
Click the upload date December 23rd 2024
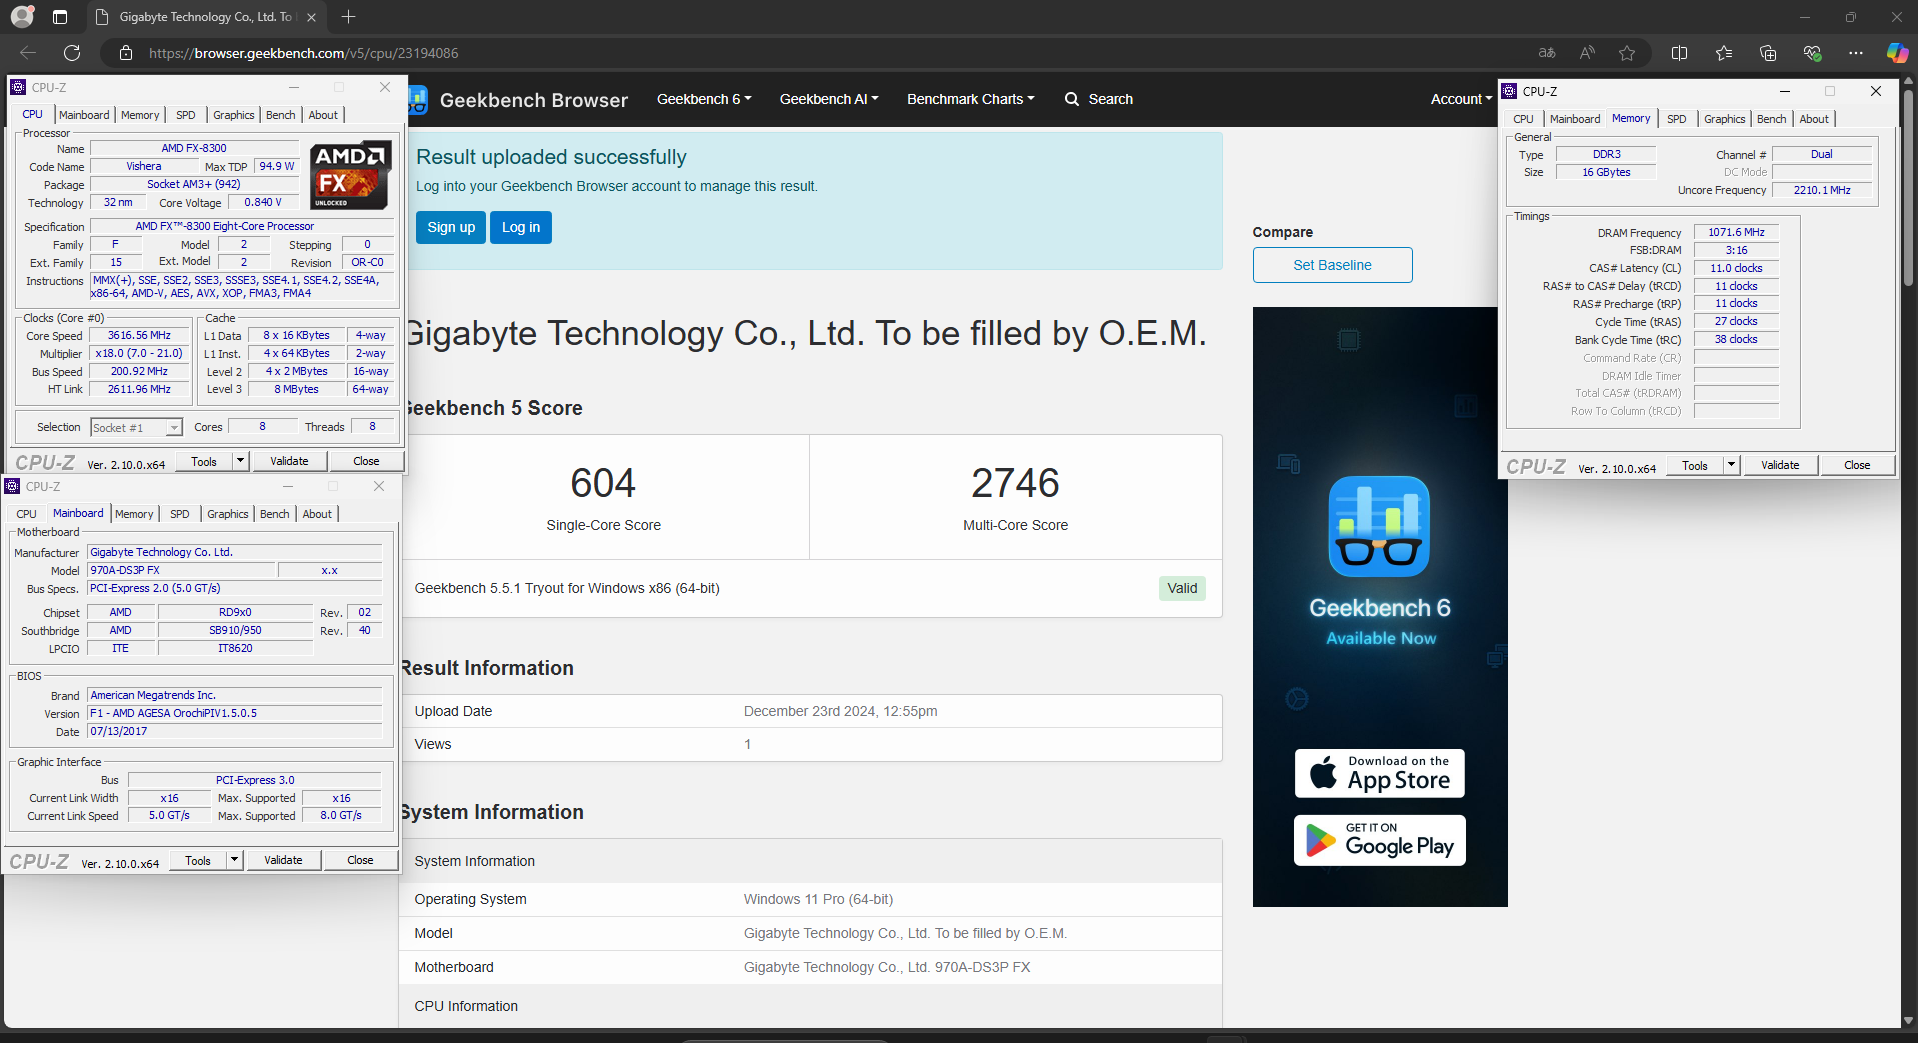pos(840,711)
